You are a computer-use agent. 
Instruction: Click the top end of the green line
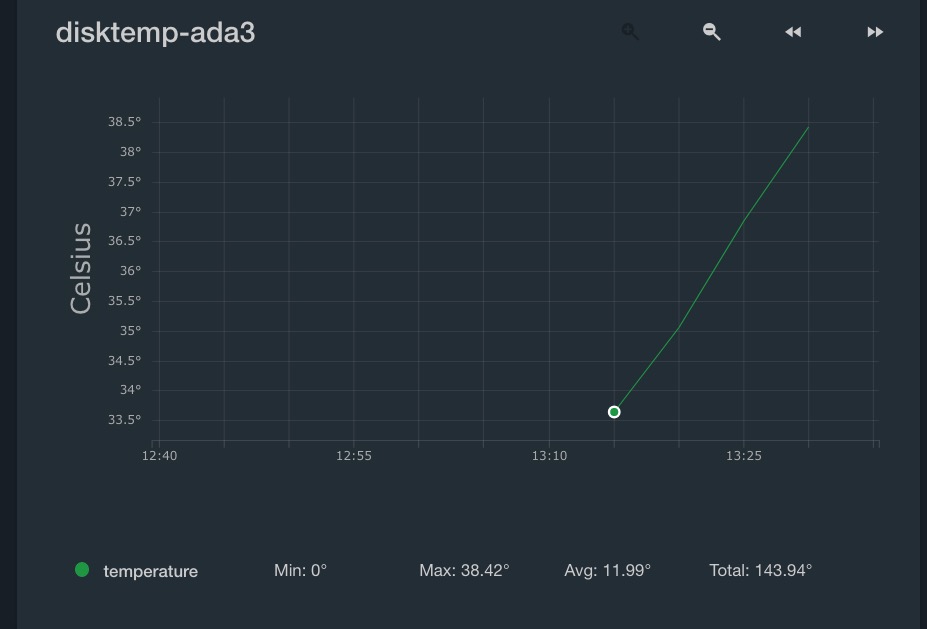[x=808, y=127]
